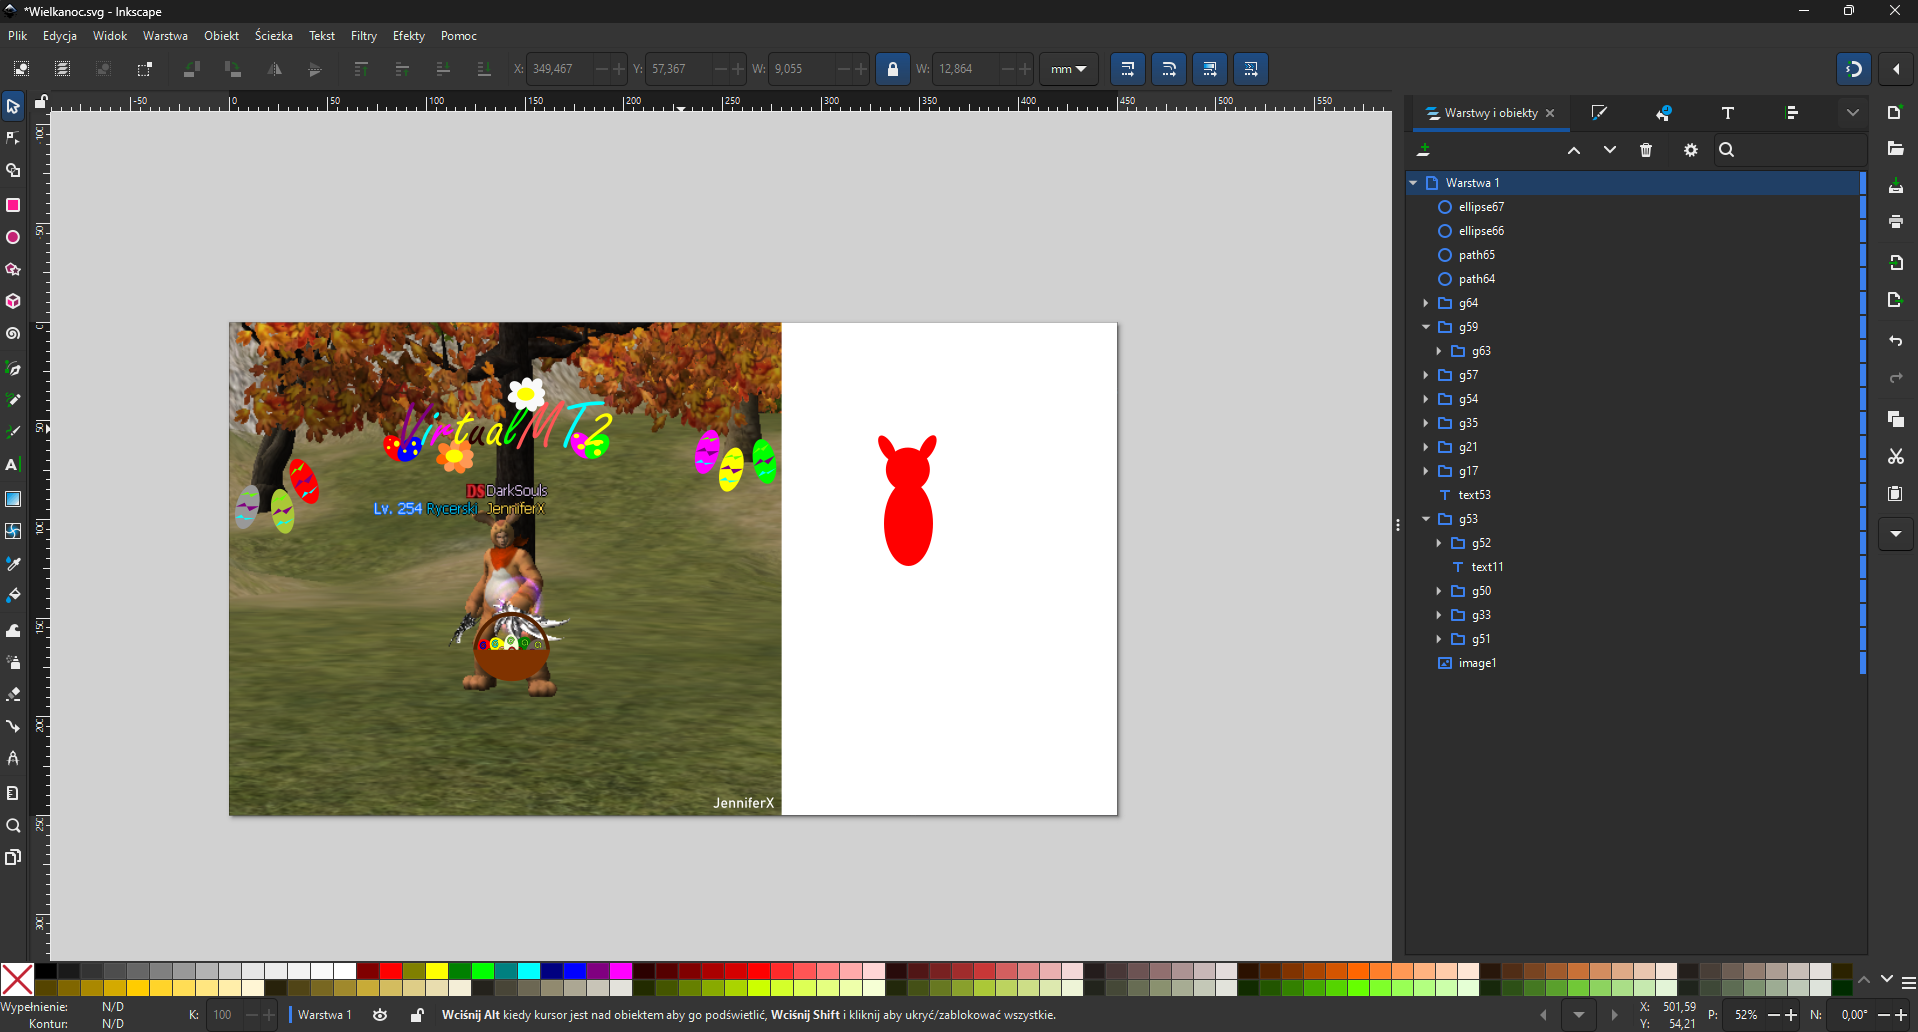Click the Add new layer icon
The image size is (1918, 1032).
(1424, 150)
